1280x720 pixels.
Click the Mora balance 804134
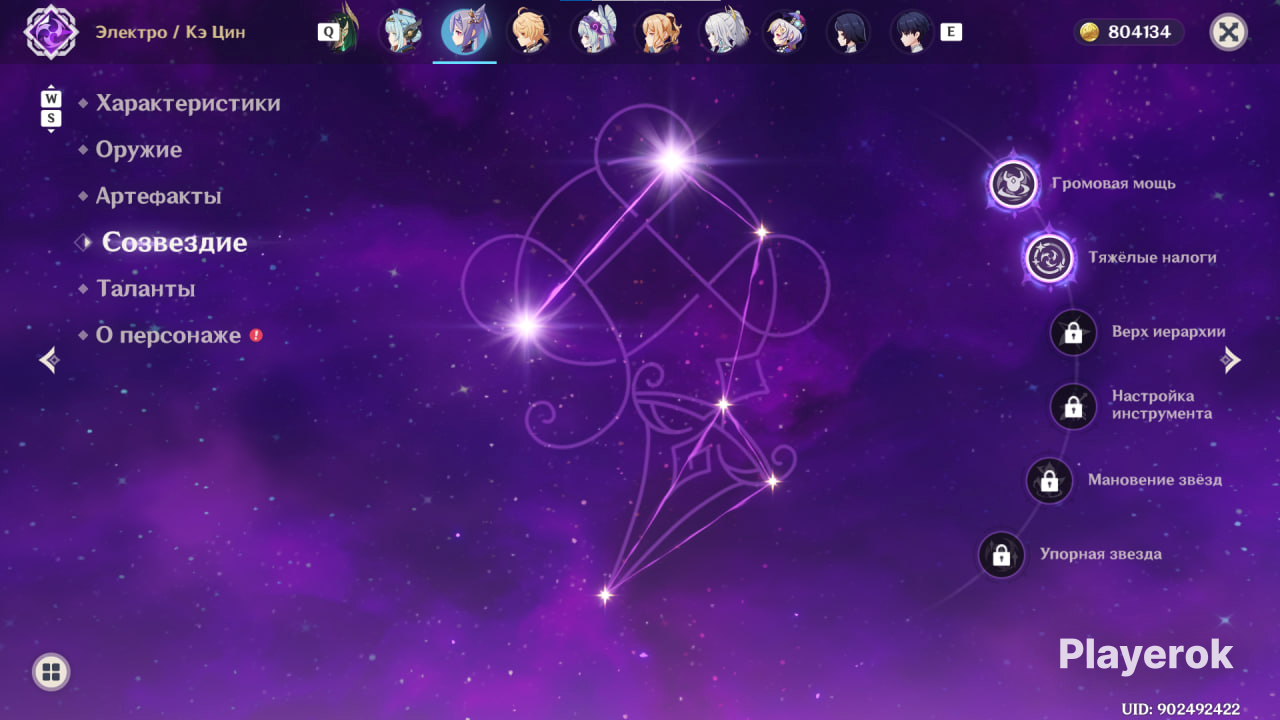[1129, 32]
